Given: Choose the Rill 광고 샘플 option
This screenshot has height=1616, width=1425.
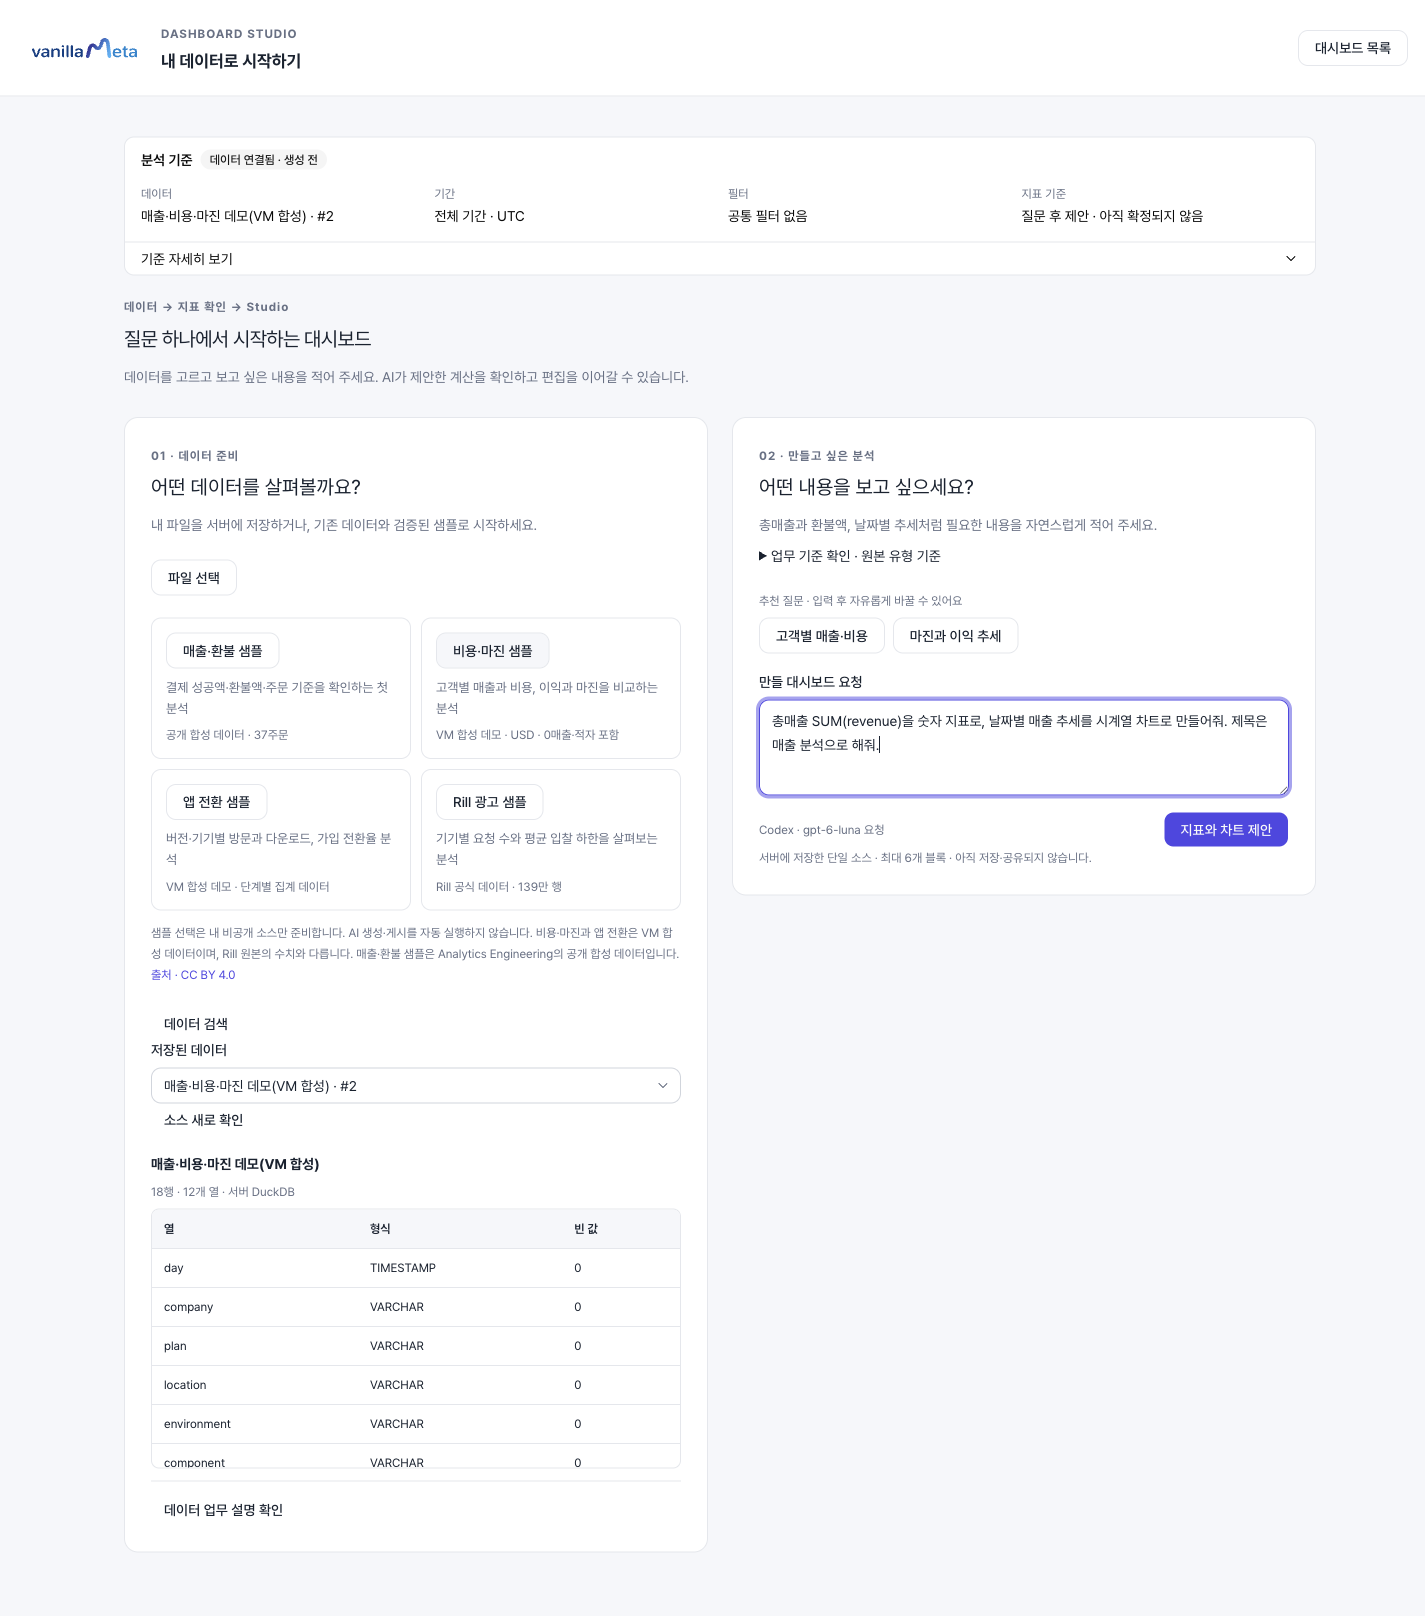Looking at the screenshot, I should [489, 802].
